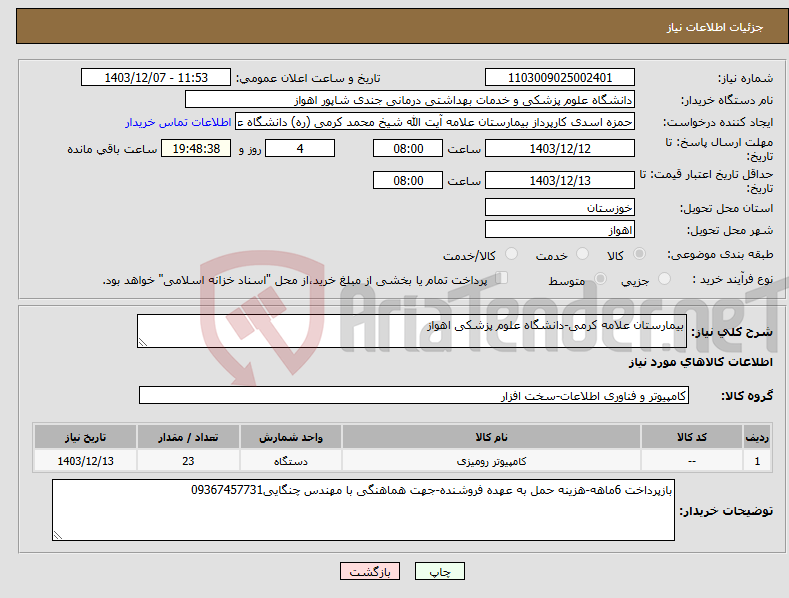
Task: Click the تاریخ نیاز column header
Action: point(86,437)
